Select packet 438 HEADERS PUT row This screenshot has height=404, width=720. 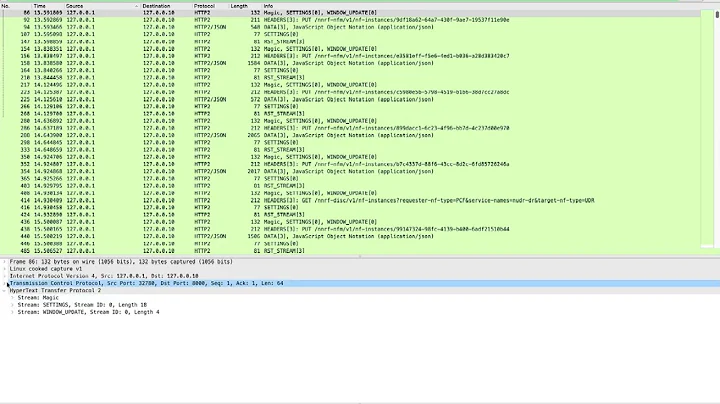[350, 229]
